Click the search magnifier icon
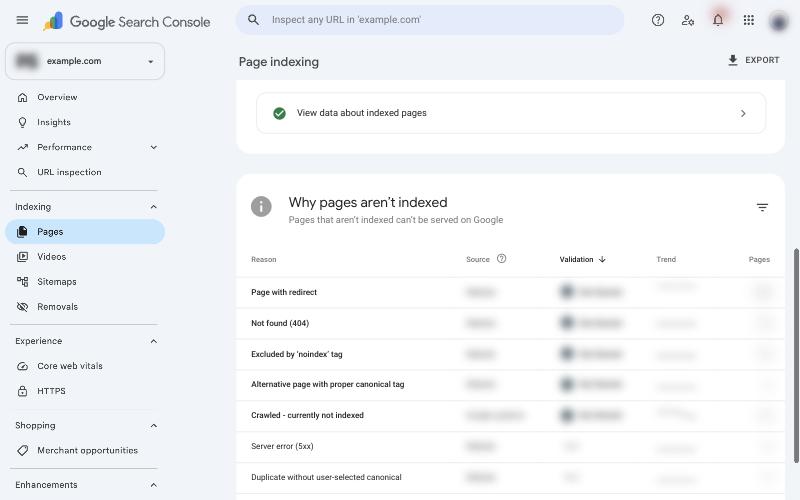This screenshot has width=800, height=500. tap(253, 20)
